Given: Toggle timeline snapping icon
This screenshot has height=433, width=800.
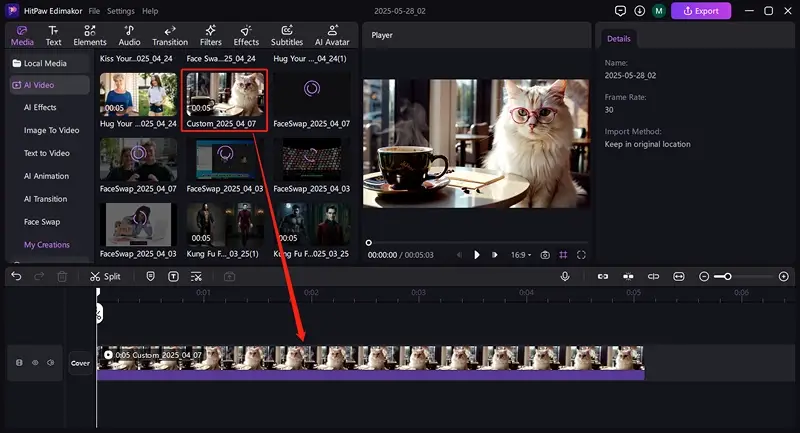Looking at the screenshot, I should pyautogui.click(x=628, y=276).
